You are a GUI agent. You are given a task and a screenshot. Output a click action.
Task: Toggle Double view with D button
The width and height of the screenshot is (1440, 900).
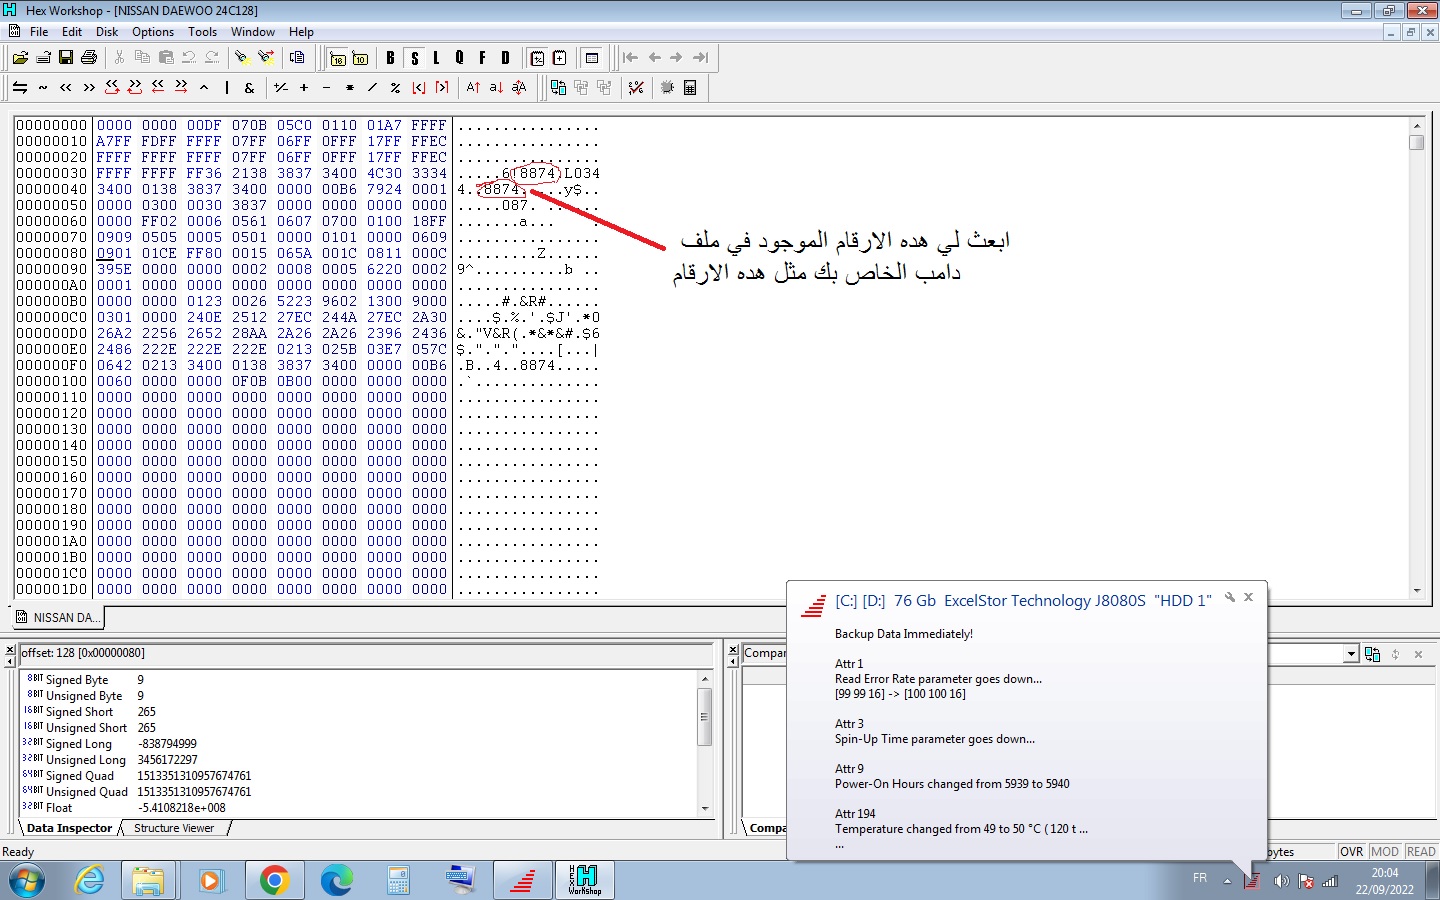[506, 58]
